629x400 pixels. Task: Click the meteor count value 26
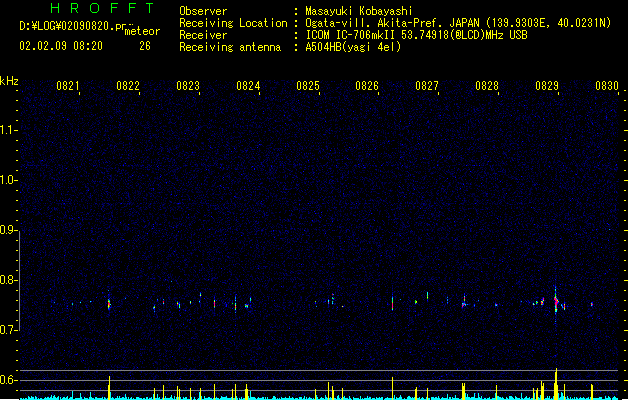[145, 46]
